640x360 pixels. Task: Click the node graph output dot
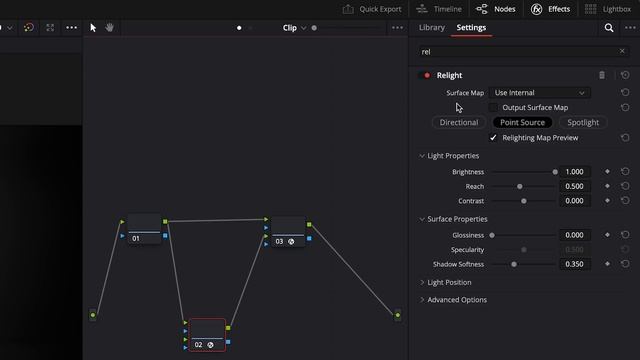point(398,315)
